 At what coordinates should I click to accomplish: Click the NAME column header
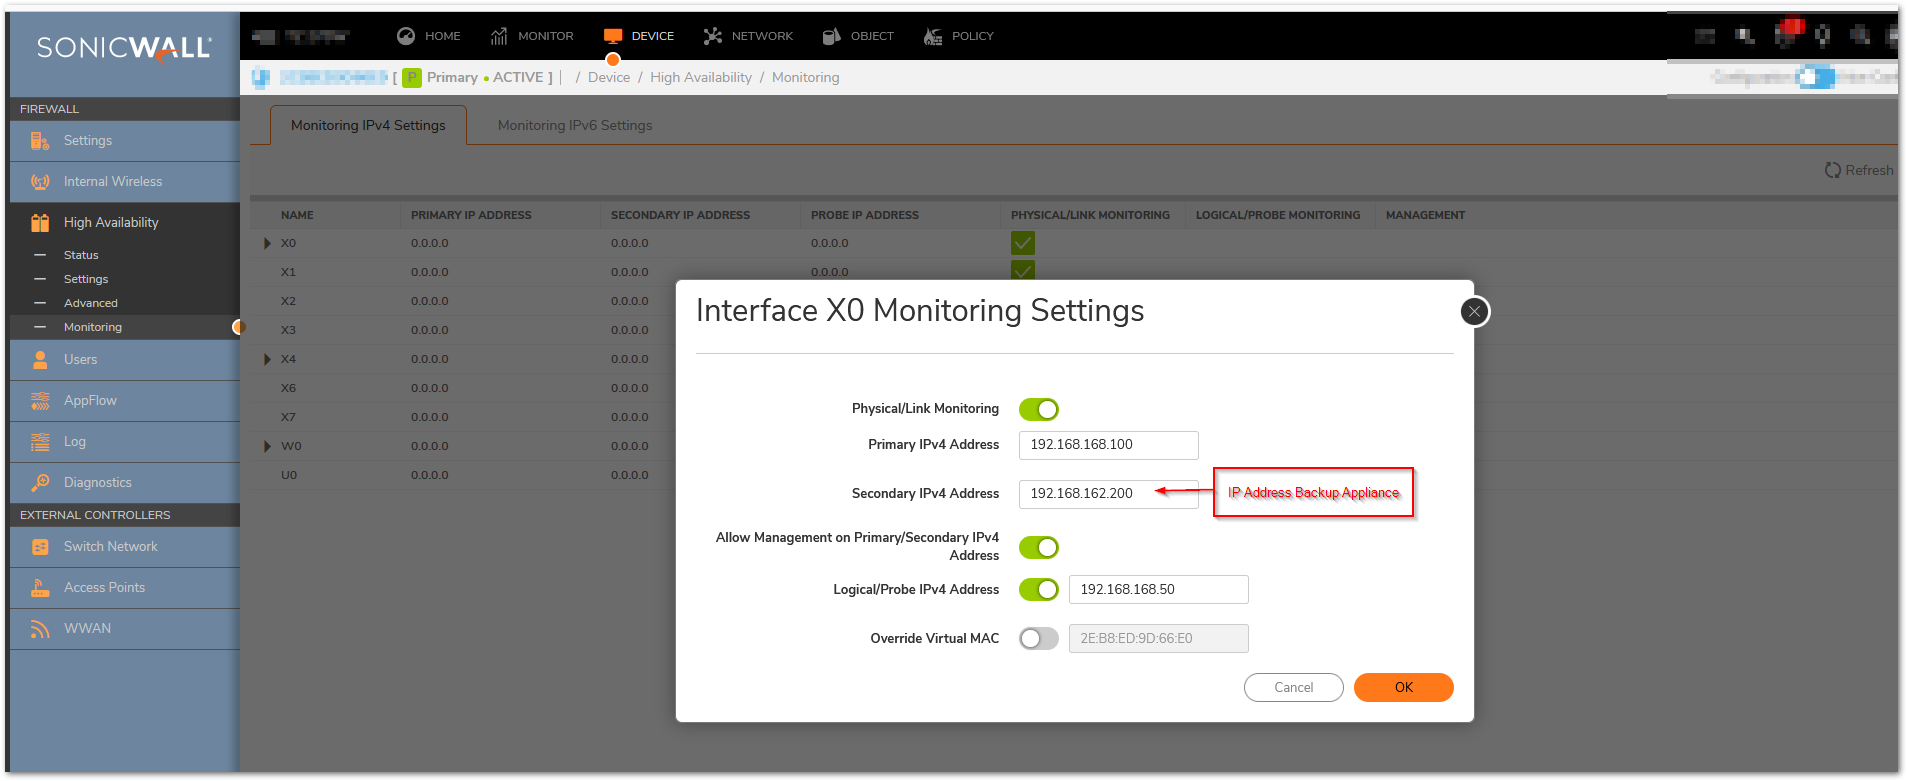pyautogui.click(x=297, y=215)
